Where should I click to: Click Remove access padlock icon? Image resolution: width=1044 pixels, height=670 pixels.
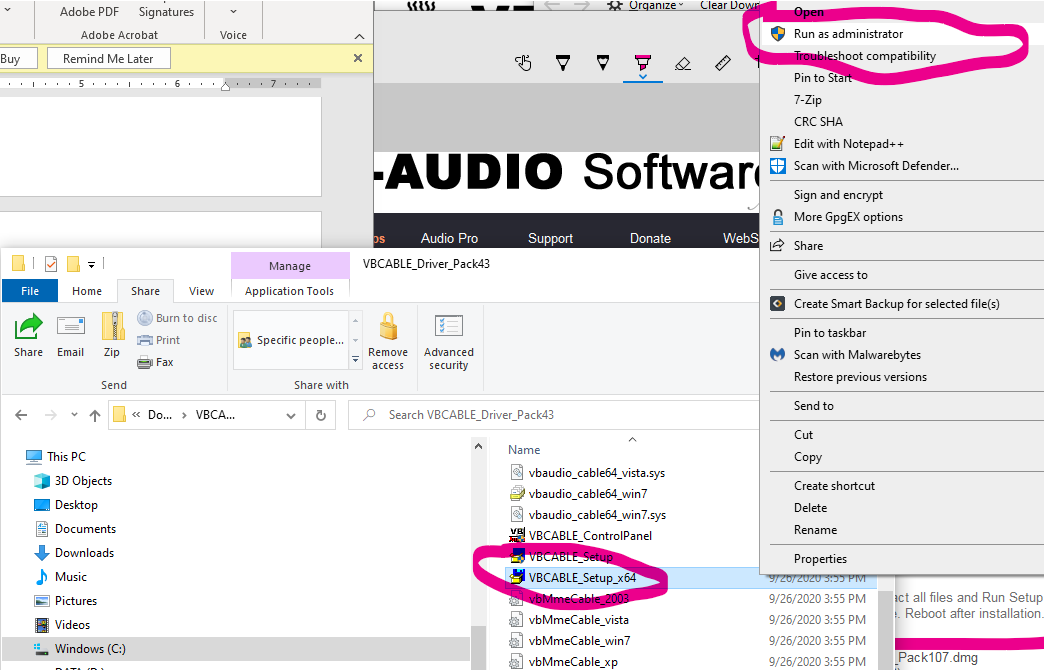pyautogui.click(x=388, y=341)
